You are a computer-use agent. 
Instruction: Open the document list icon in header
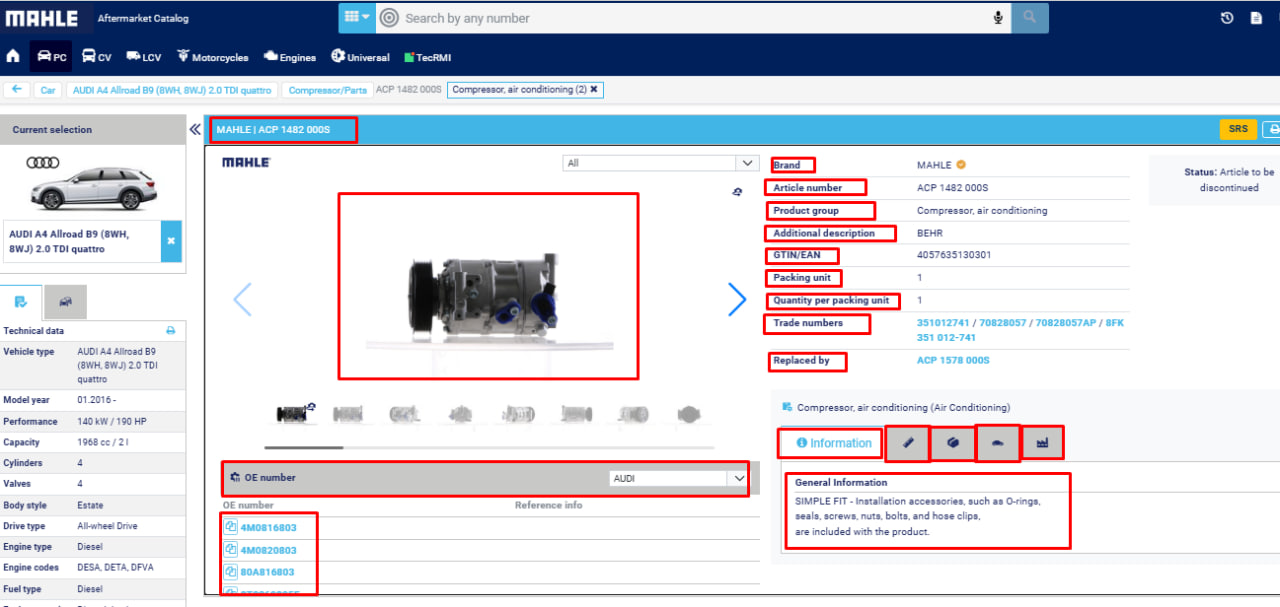[1256, 18]
